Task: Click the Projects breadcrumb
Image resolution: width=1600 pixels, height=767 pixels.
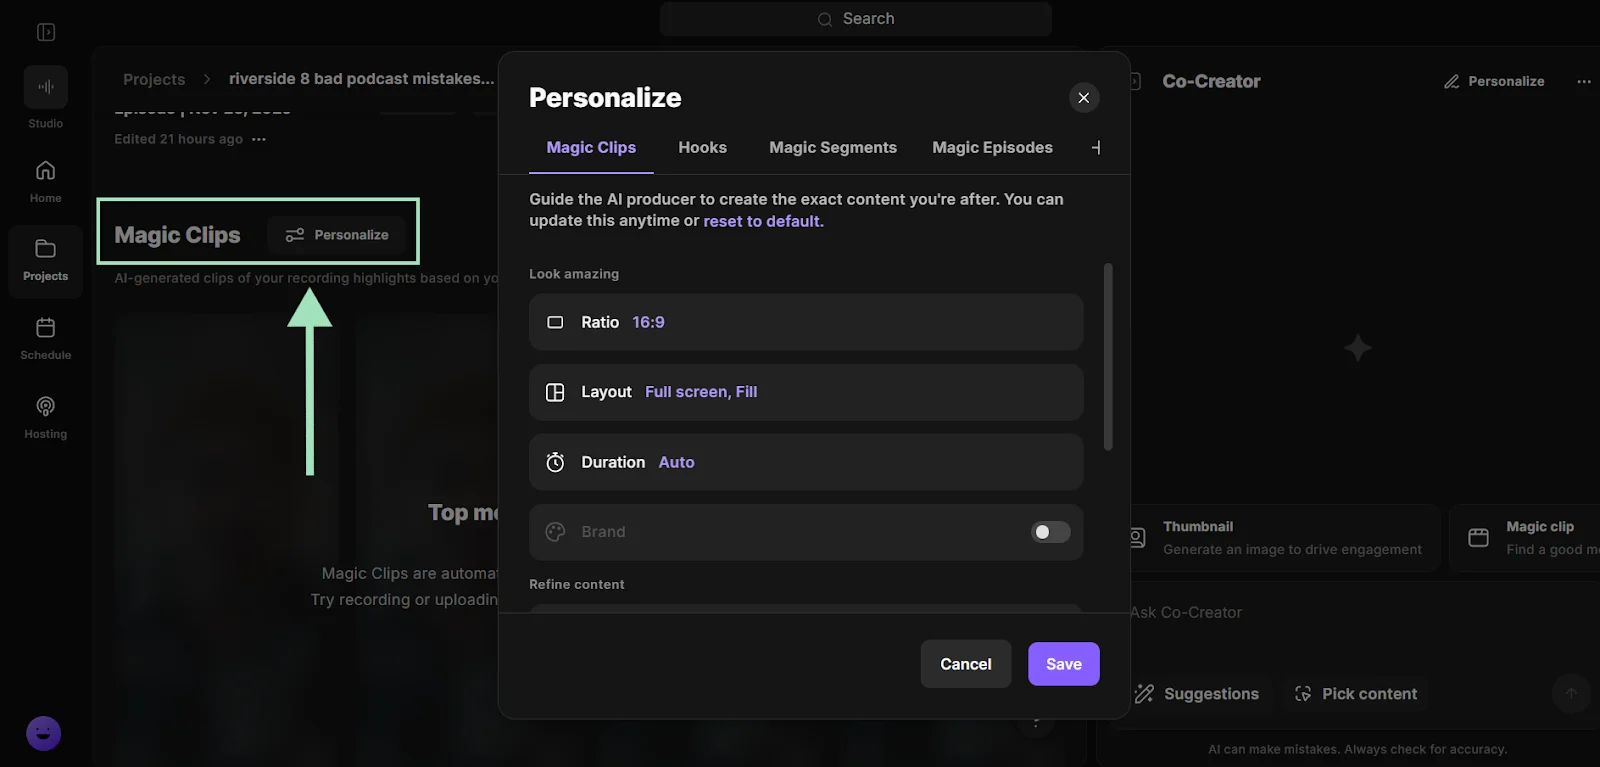Action: (154, 79)
